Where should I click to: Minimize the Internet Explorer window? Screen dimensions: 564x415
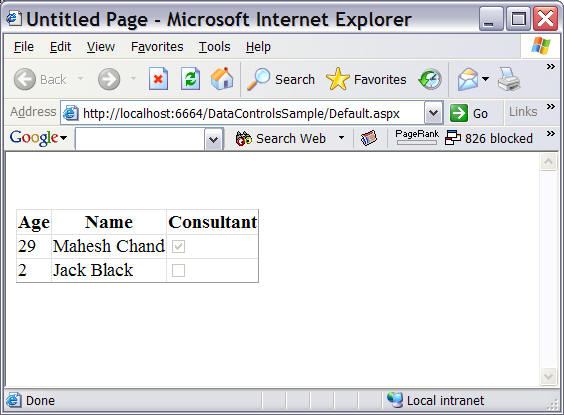491,18
